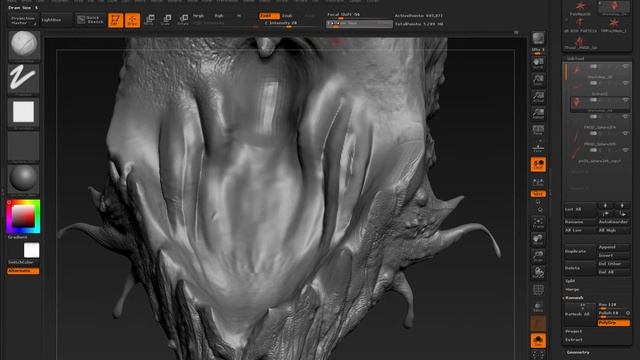Hide the second subtool using its eye icon
This screenshot has width=640, height=360.
coord(625,83)
